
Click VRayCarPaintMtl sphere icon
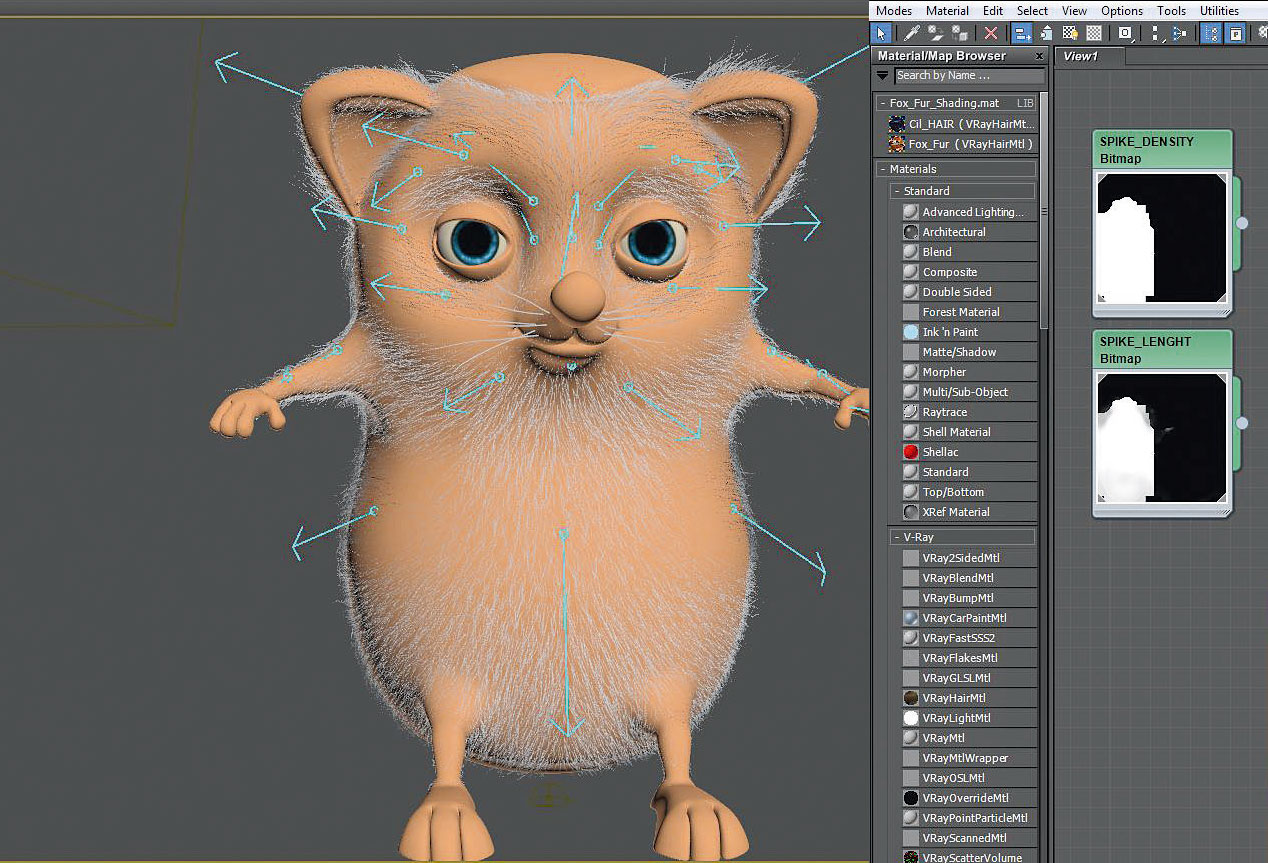(911, 618)
